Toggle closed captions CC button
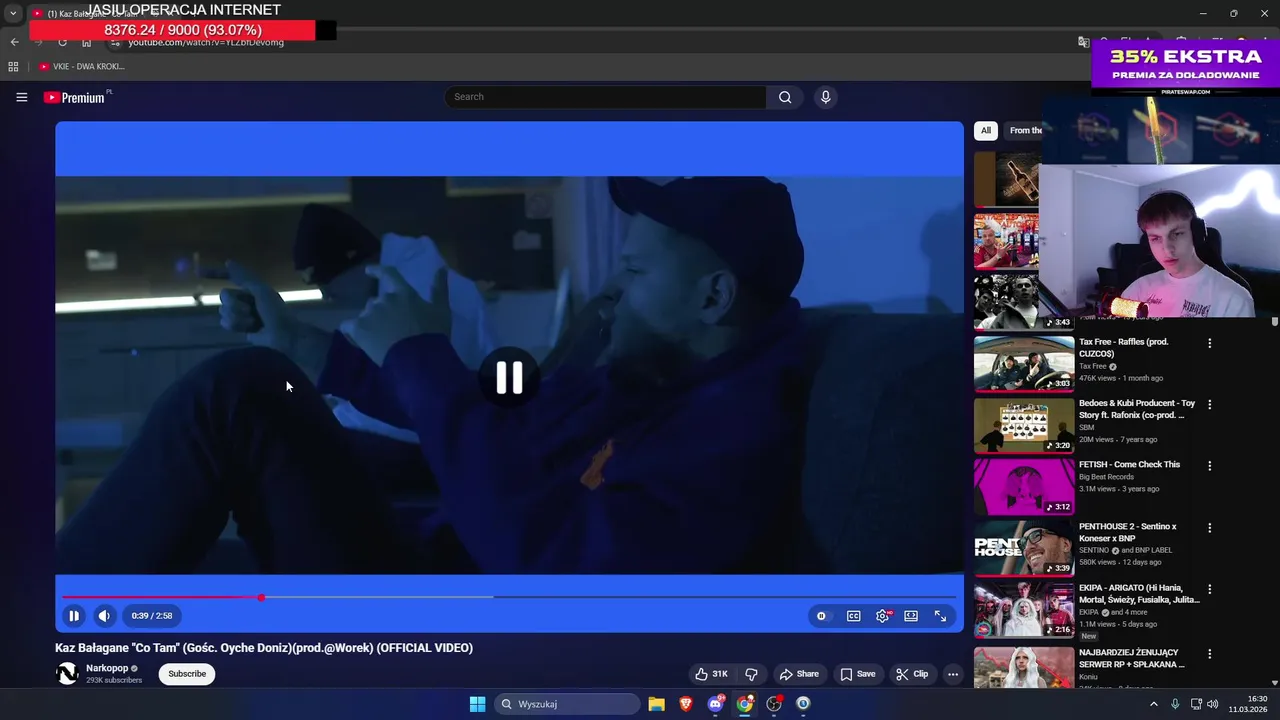This screenshot has height=720, width=1280. [x=854, y=616]
